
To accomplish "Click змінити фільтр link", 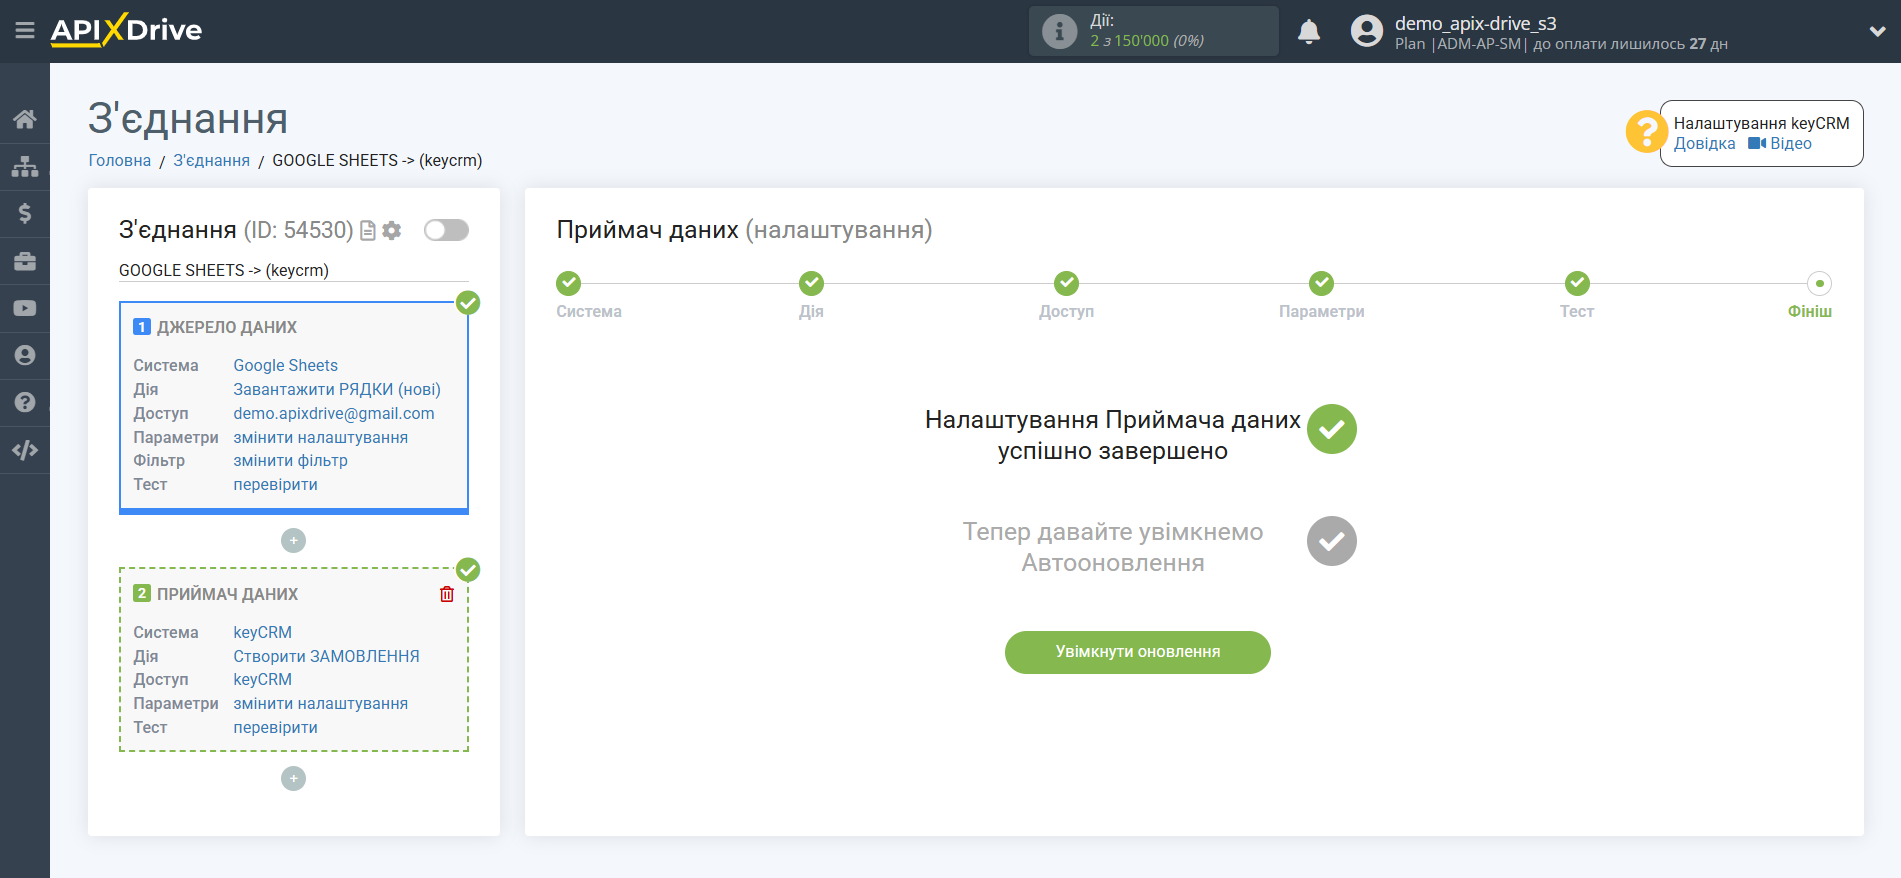I will click(290, 460).
